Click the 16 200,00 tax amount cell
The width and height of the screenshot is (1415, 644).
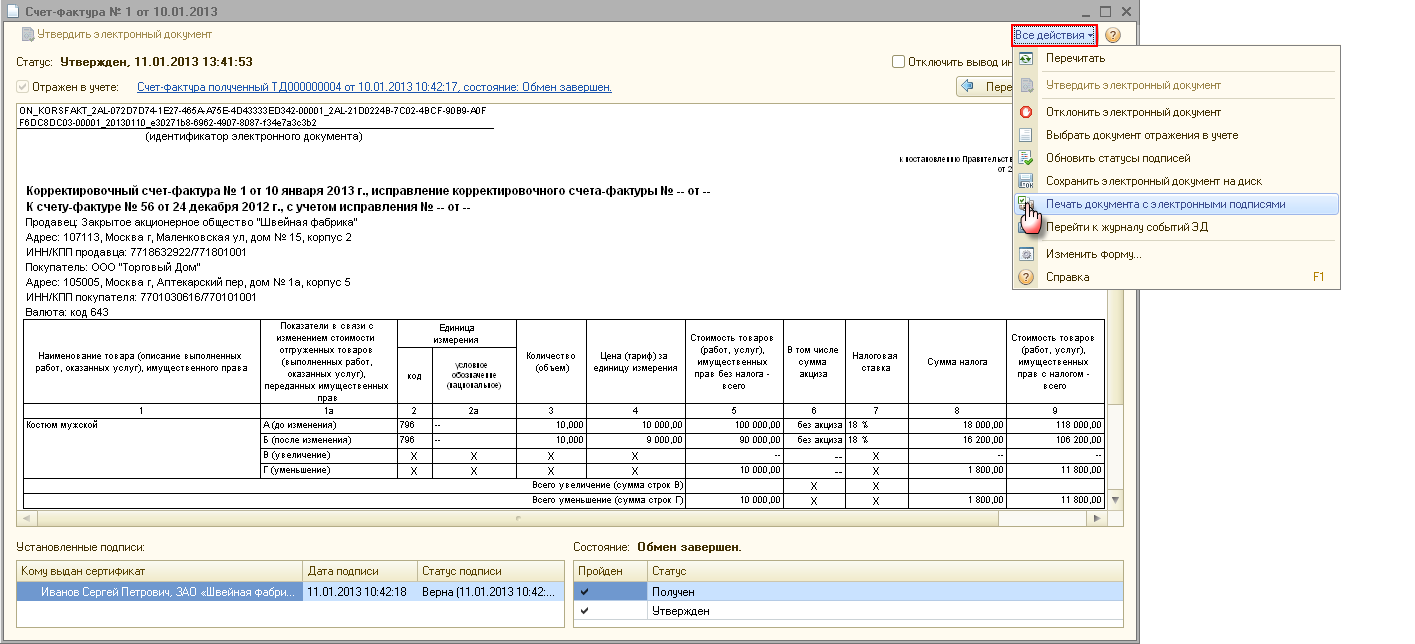pyautogui.click(x=957, y=440)
